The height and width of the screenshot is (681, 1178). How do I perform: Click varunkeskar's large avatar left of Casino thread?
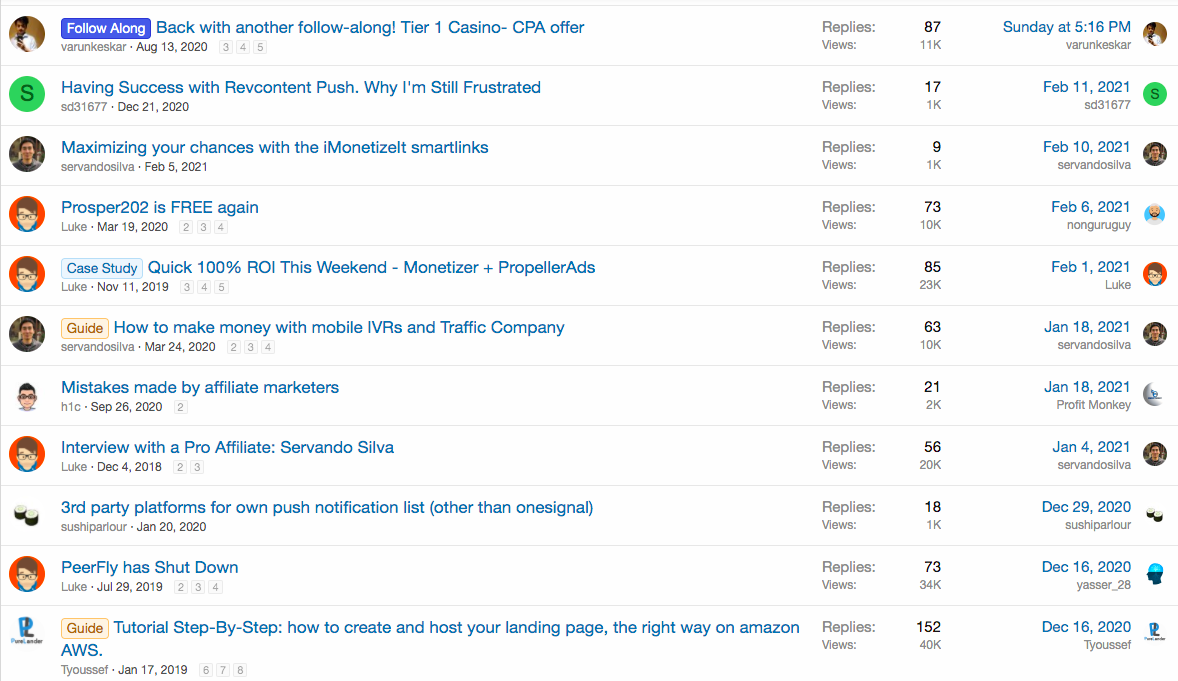tap(27, 35)
